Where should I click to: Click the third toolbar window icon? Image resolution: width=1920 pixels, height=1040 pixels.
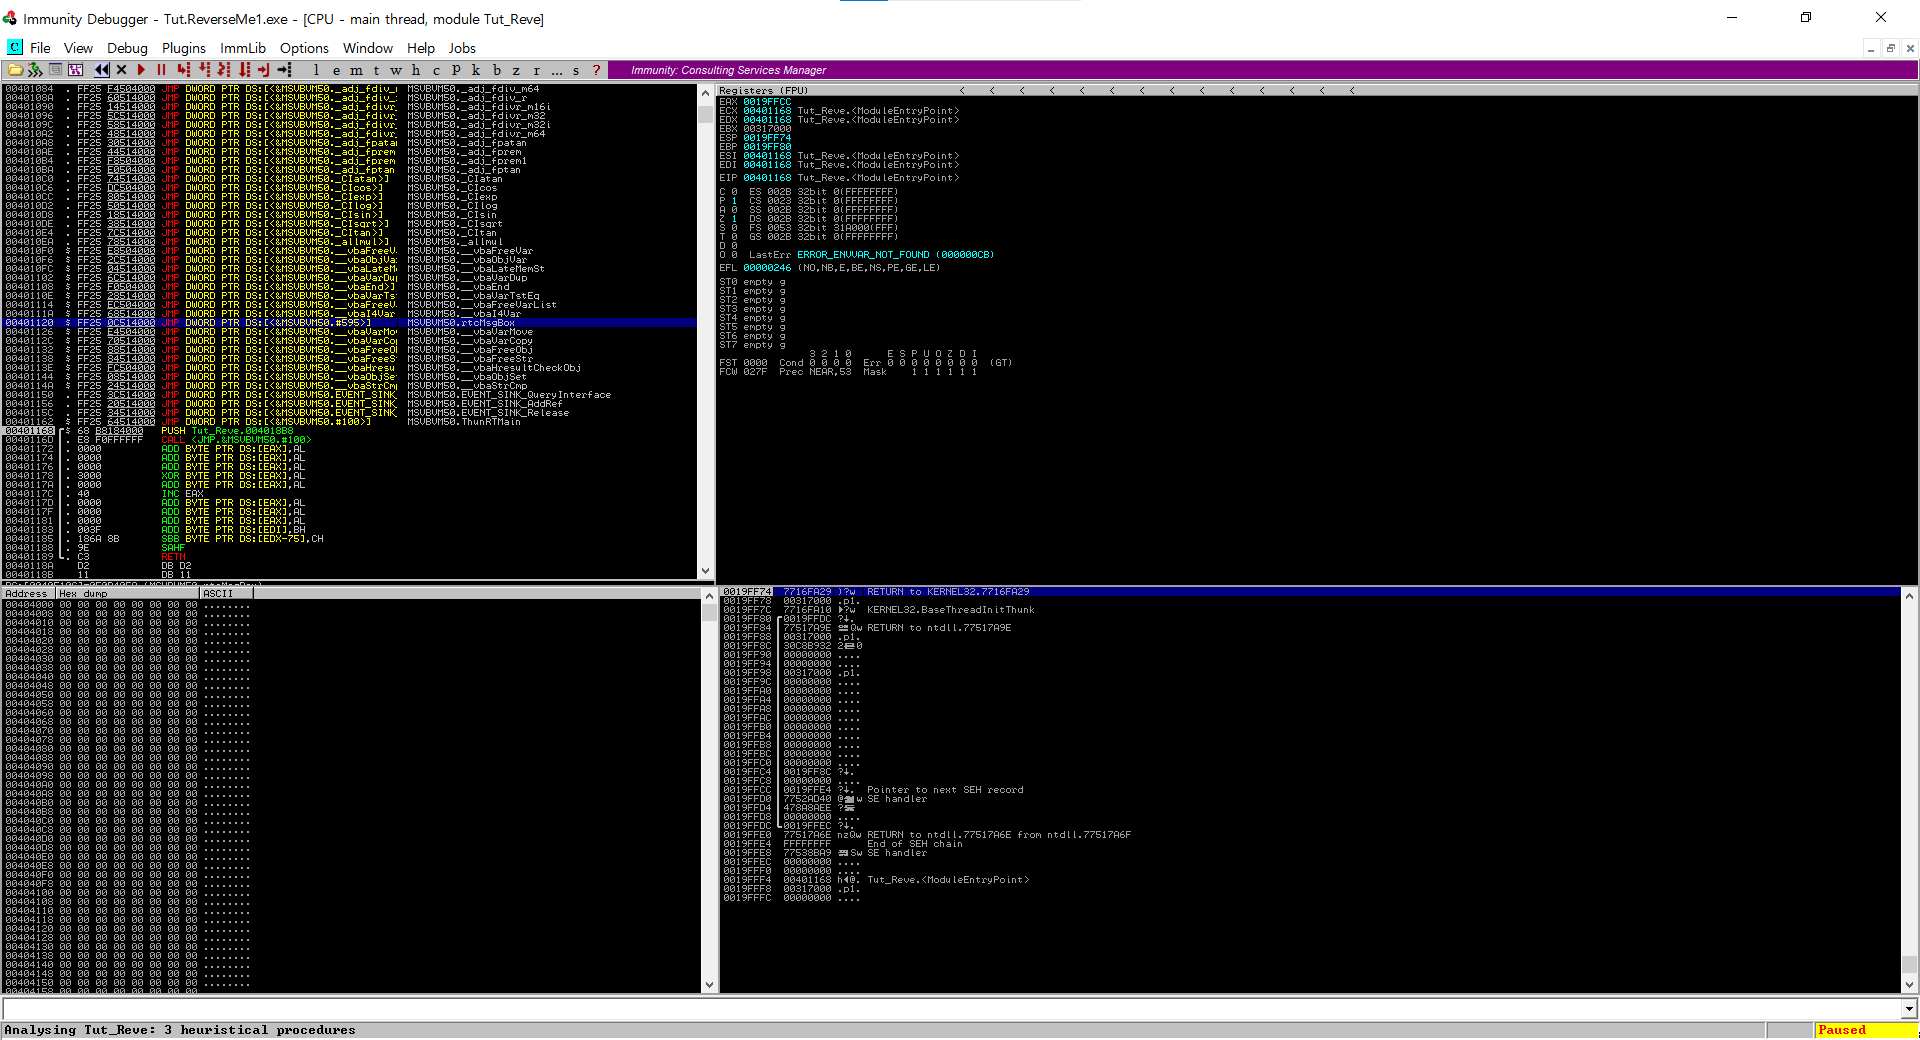55,70
